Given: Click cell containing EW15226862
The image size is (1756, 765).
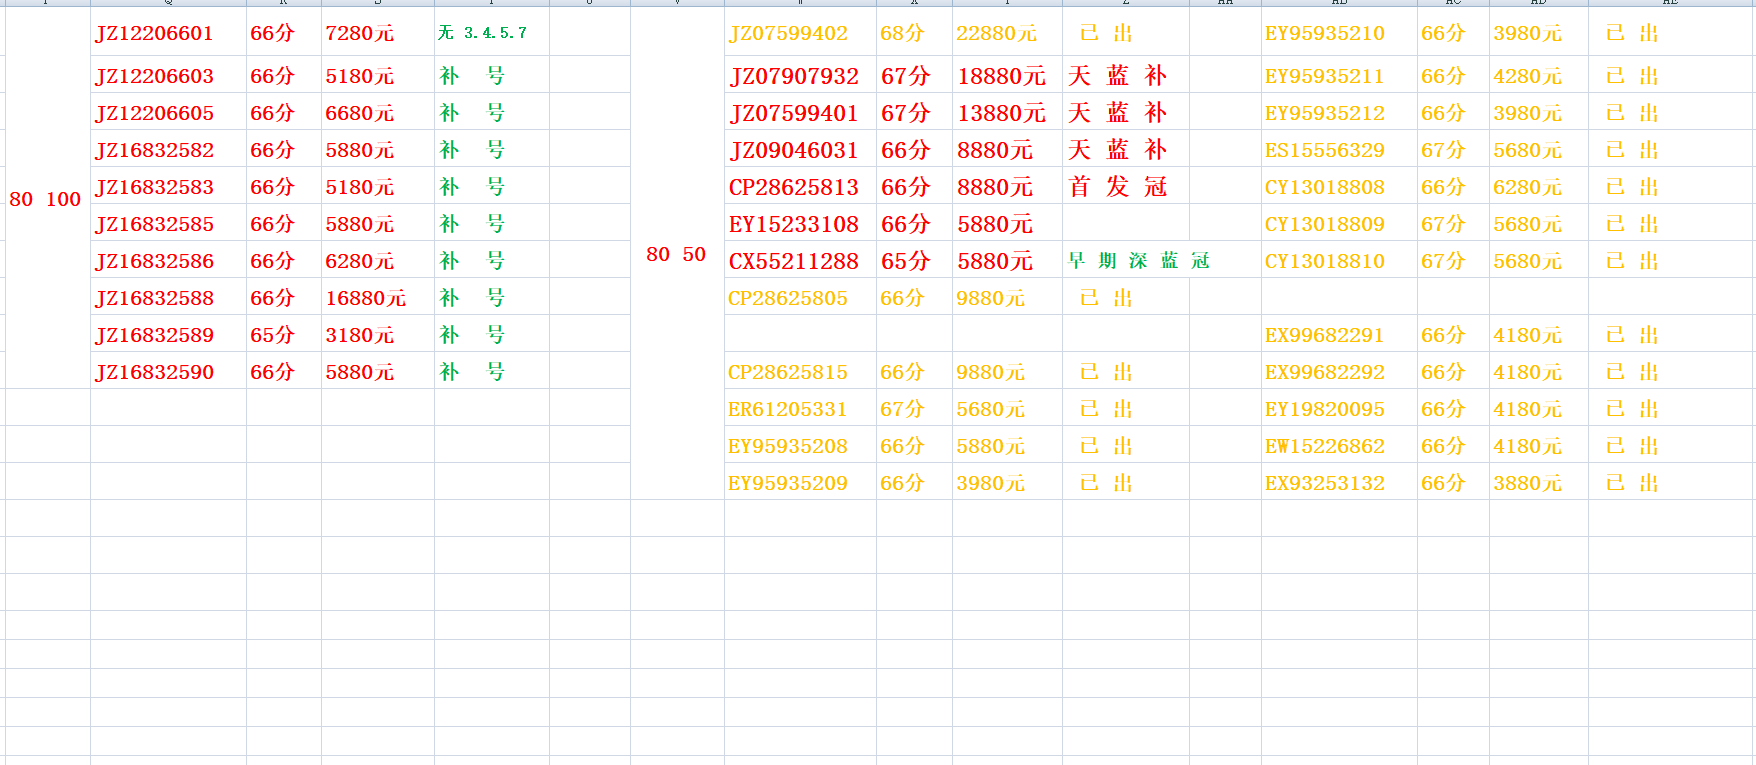Looking at the screenshot, I should coord(1325,446).
